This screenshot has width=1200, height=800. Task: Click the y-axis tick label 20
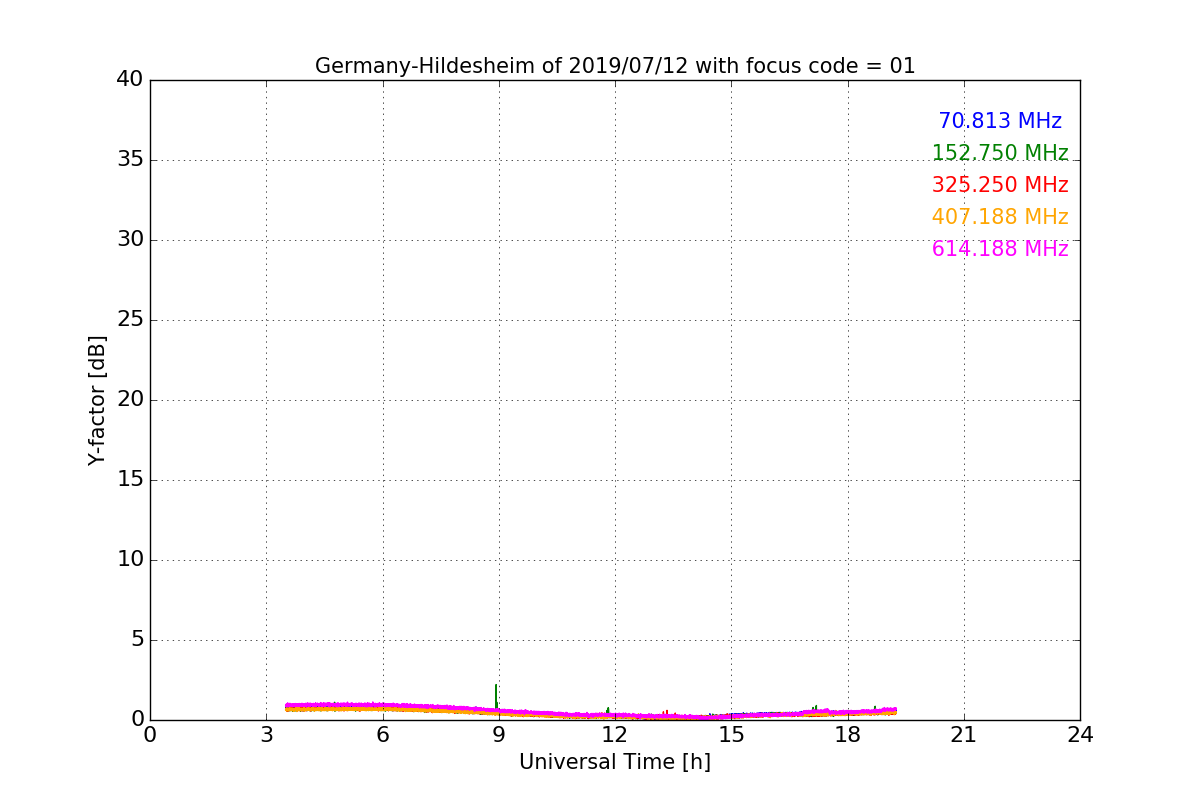pyautogui.click(x=130, y=400)
